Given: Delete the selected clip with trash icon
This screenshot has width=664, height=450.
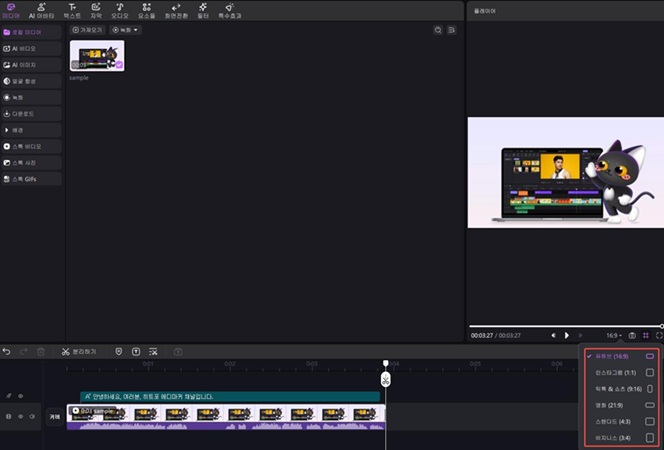Looking at the screenshot, I should (x=41, y=352).
